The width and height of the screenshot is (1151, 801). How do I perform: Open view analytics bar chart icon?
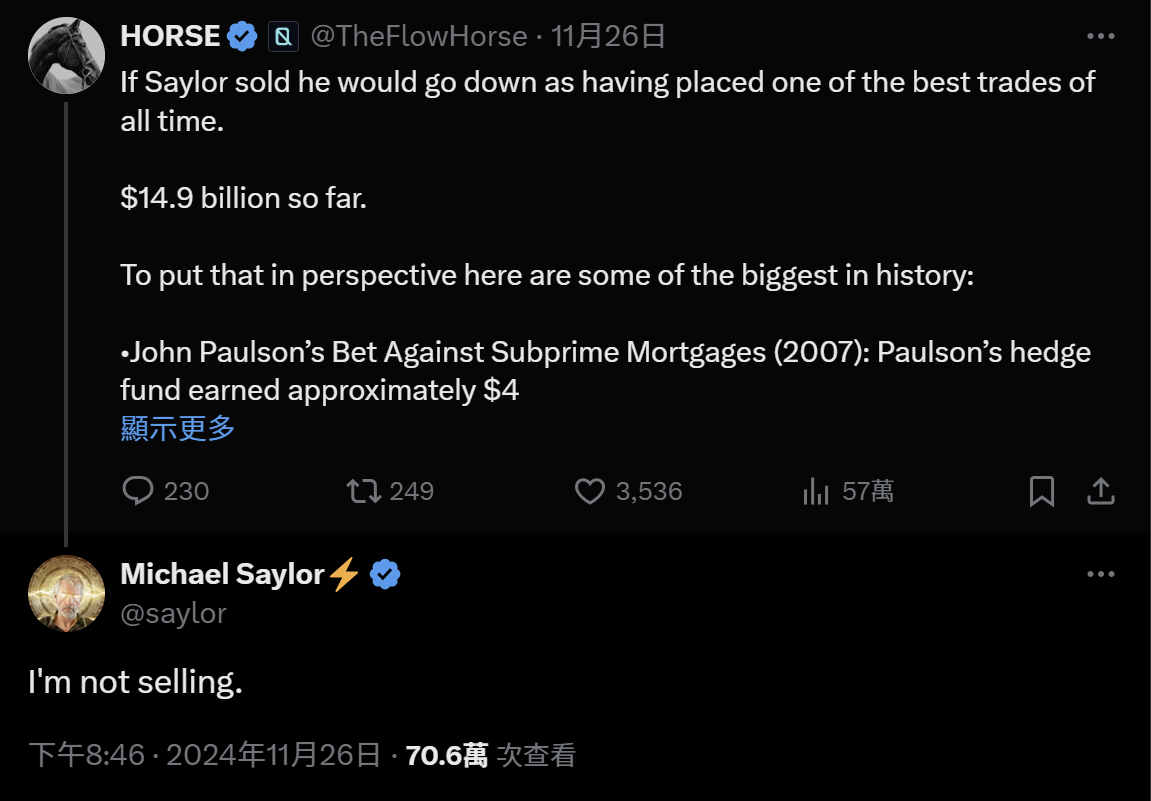816,491
